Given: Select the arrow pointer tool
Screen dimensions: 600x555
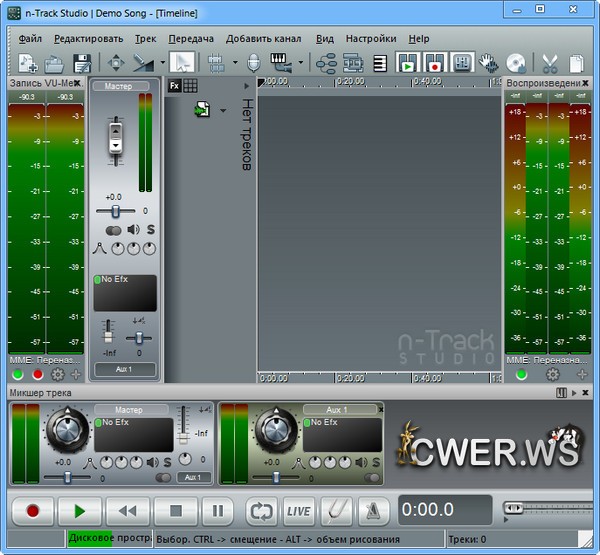Looking at the screenshot, I should (181, 62).
